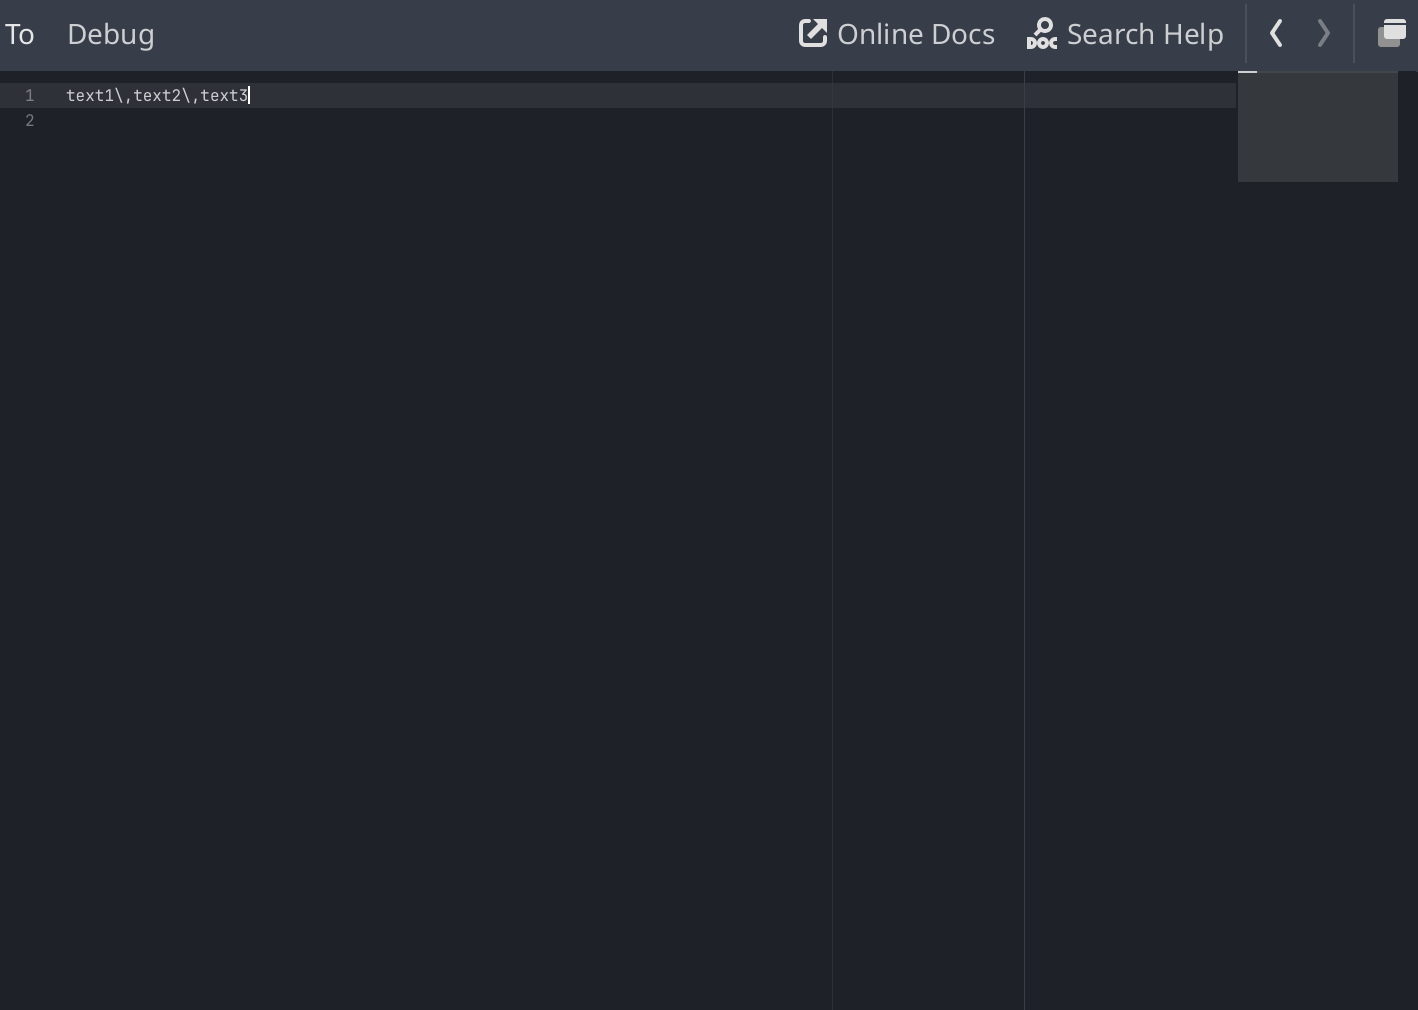Viewport: 1418px width, 1010px height.
Task: Click the external link icon beside Online Docs
Action: 813,34
